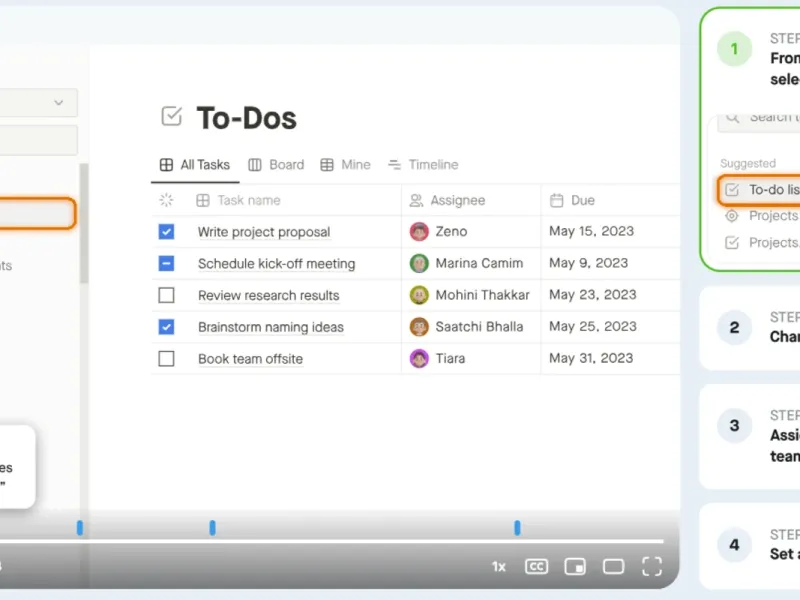Click the Mine tab's table icon
The width and height of the screenshot is (800, 600).
[327, 165]
